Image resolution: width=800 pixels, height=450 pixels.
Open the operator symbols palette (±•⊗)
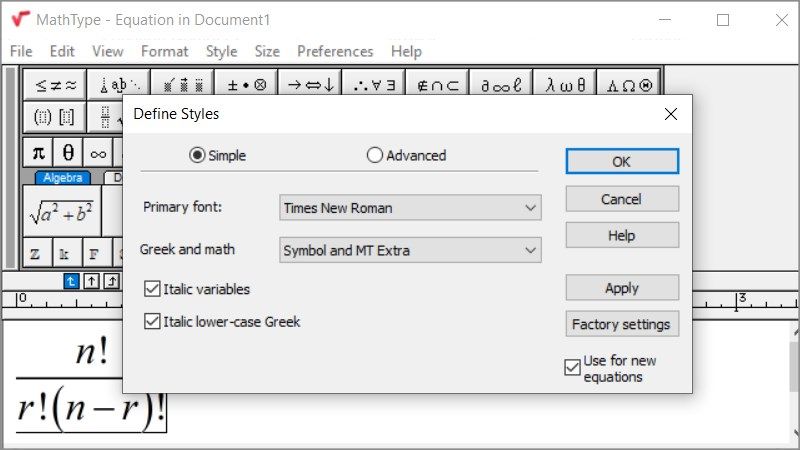click(x=247, y=85)
